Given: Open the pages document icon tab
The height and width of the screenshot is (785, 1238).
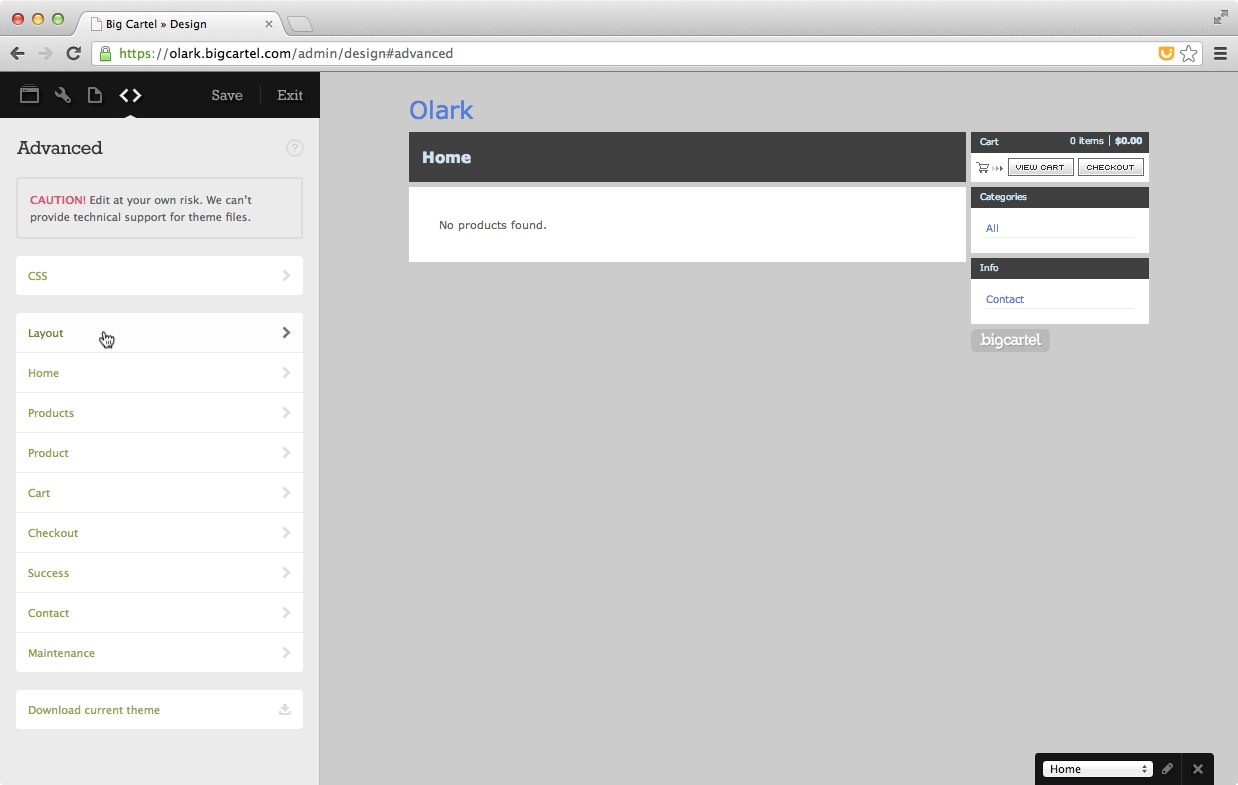Looking at the screenshot, I should [x=95, y=95].
